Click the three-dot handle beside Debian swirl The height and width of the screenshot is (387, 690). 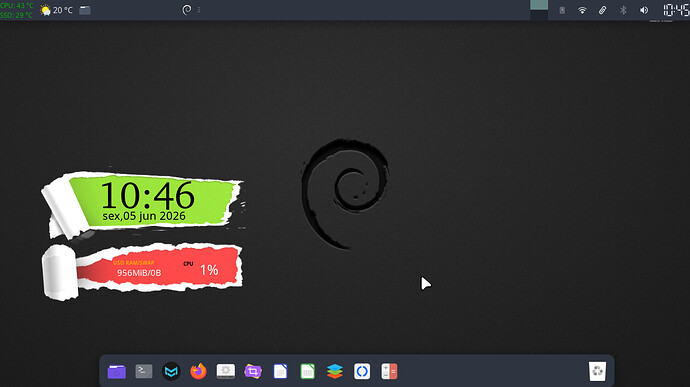pos(199,10)
